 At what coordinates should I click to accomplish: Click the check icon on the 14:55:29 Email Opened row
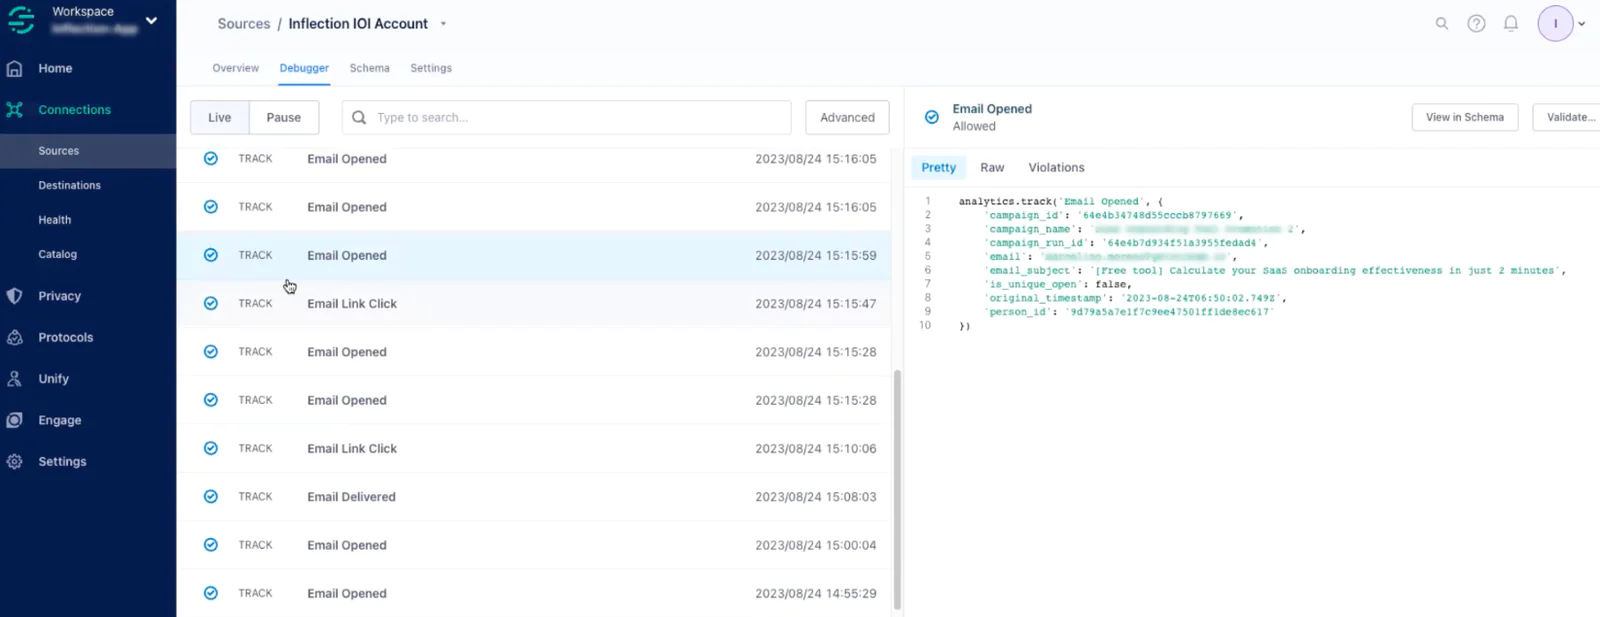point(211,593)
